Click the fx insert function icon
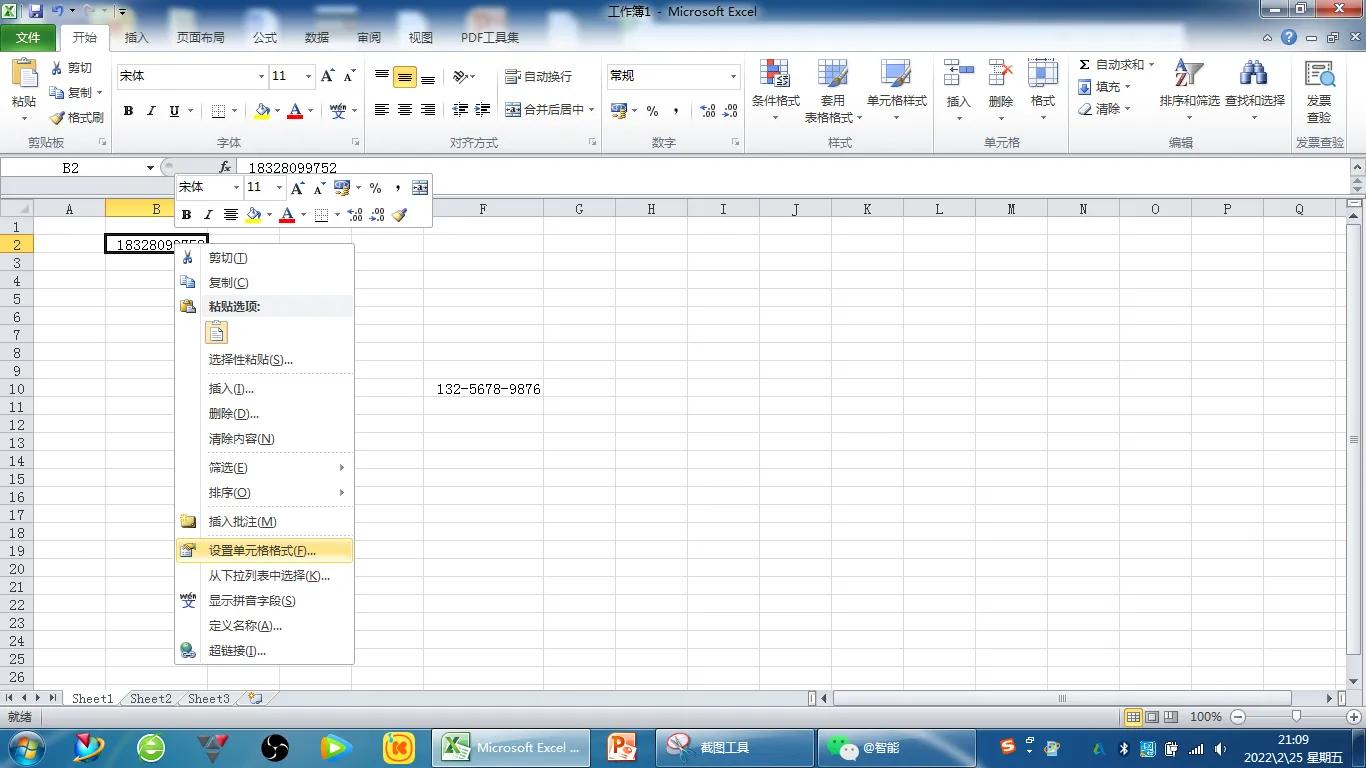Image resolution: width=1366 pixels, height=768 pixels. point(225,168)
